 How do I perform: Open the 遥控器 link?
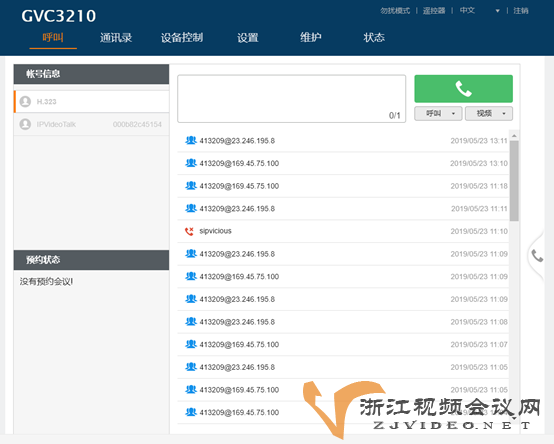434,11
